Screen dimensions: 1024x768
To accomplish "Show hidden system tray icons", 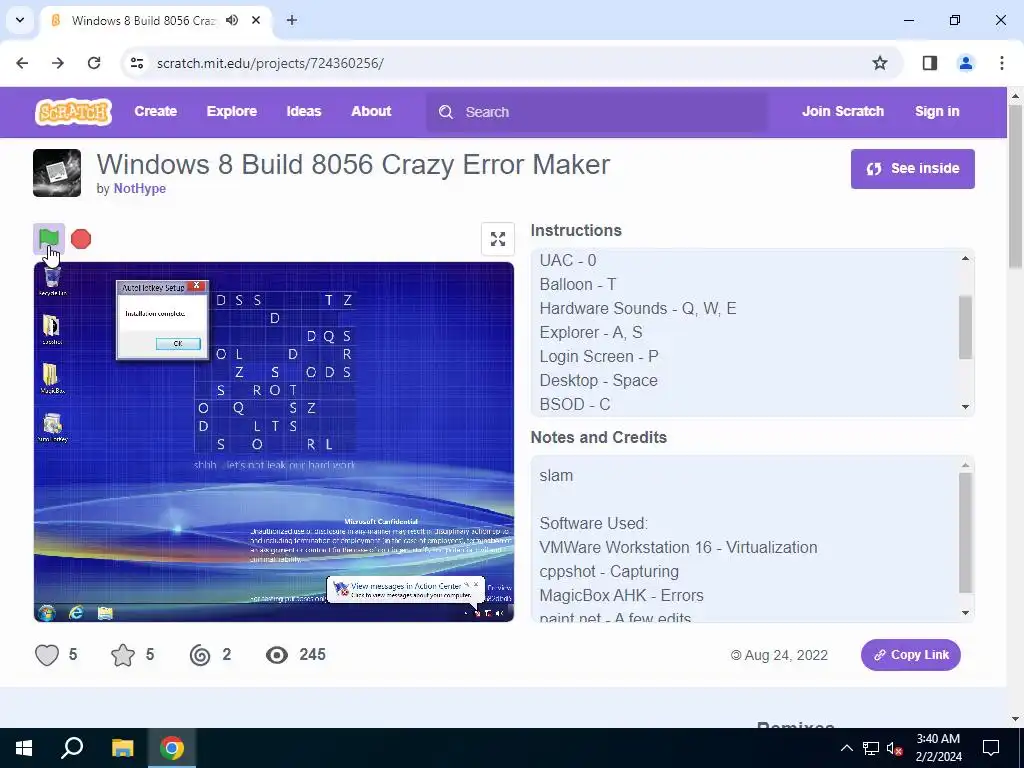I will click(x=846, y=748).
